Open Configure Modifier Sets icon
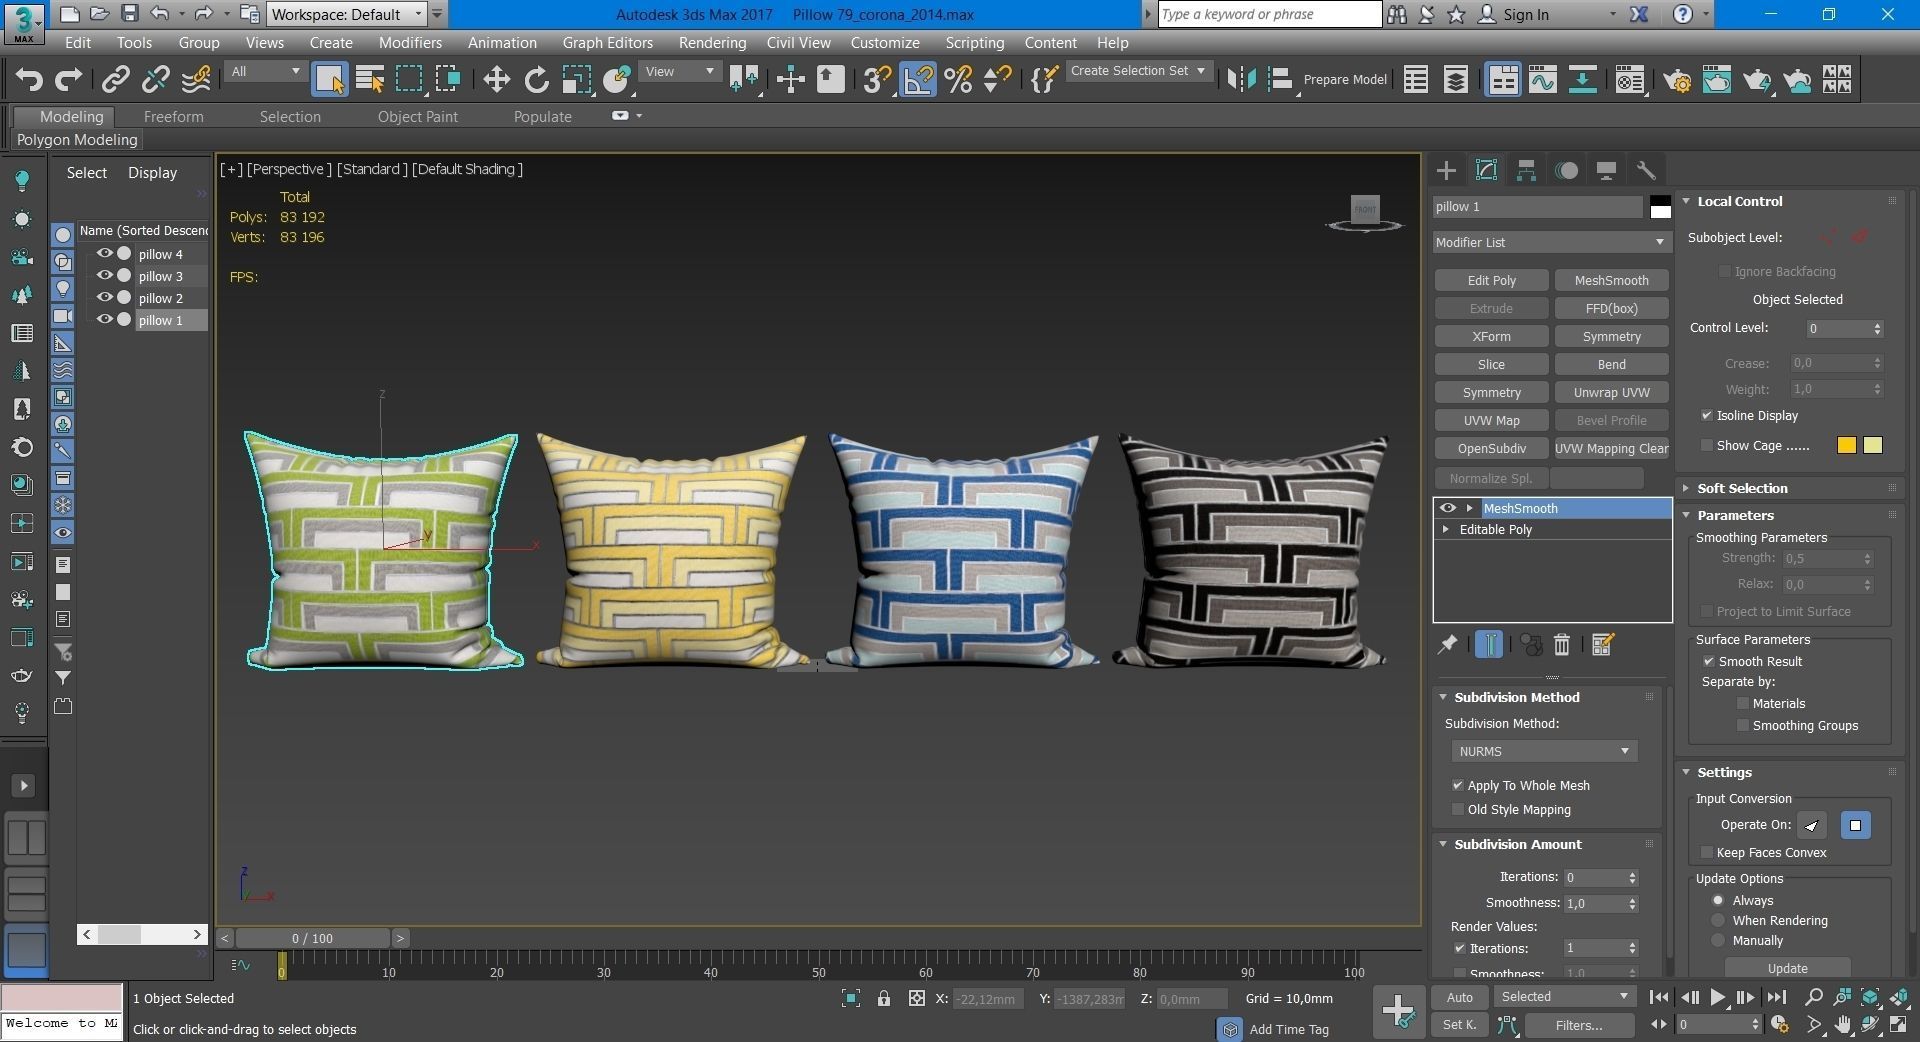This screenshot has width=1920, height=1042. pyautogui.click(x=1603, y=645)
